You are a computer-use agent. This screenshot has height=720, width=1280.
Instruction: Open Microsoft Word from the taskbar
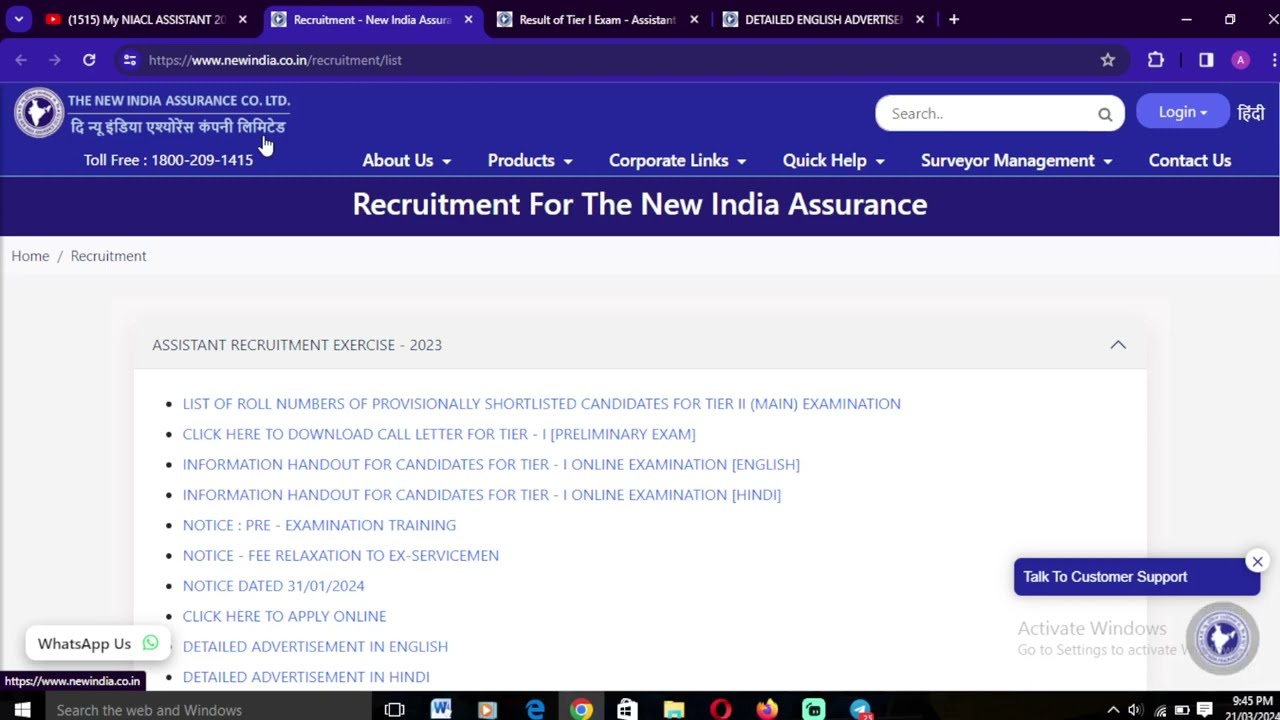[441, 710]
